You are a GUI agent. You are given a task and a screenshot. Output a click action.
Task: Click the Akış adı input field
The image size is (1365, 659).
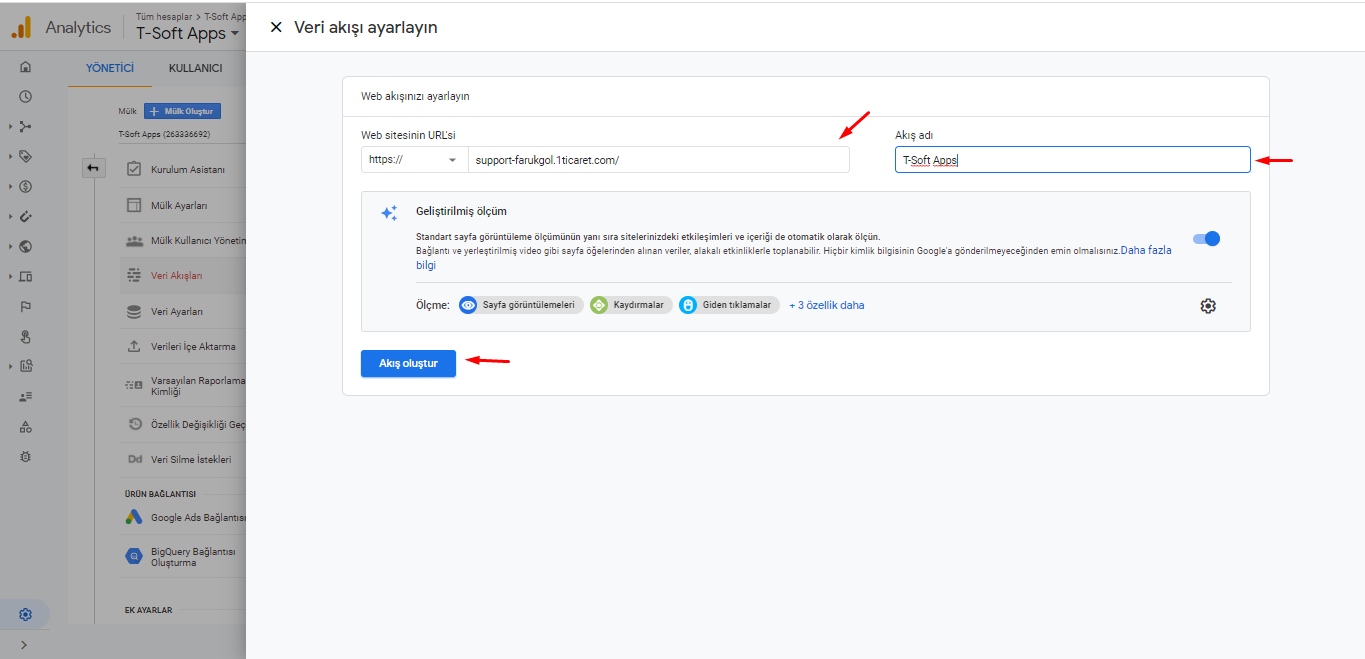[x=1073, y=160]
